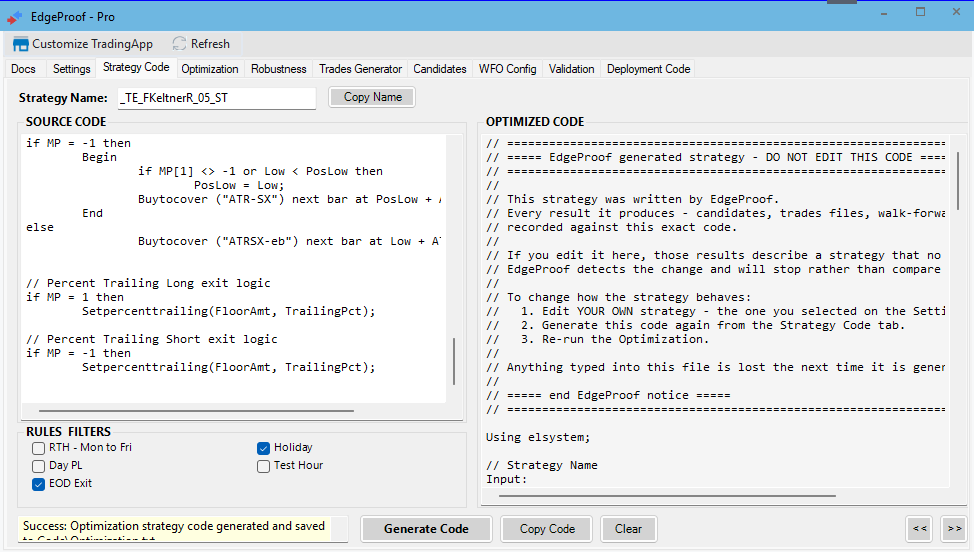Click 'To change how the strategy behaves:' line
Image resolution: width=974 pixels, height=552 pixels.
pyautogui.click(x=619, y=297)
